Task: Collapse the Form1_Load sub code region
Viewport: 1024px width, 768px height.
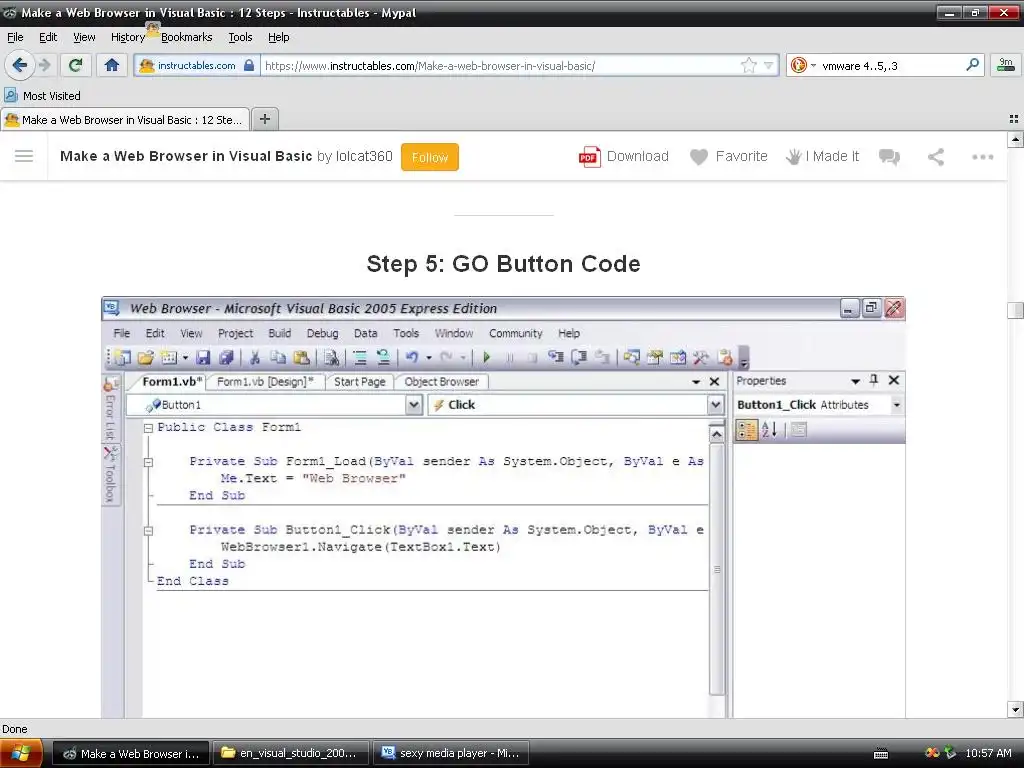Action: point(148,462)
